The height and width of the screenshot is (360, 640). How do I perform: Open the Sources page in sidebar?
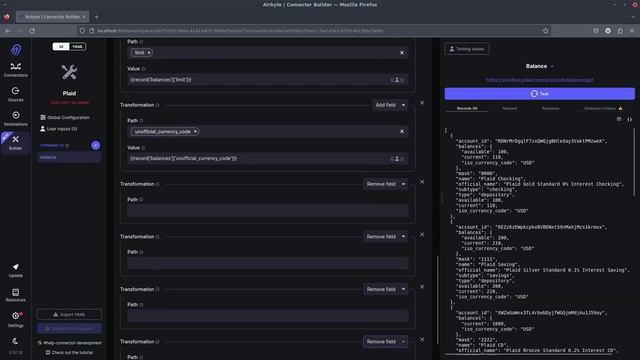pyautogui.click(x=16, y=94)
